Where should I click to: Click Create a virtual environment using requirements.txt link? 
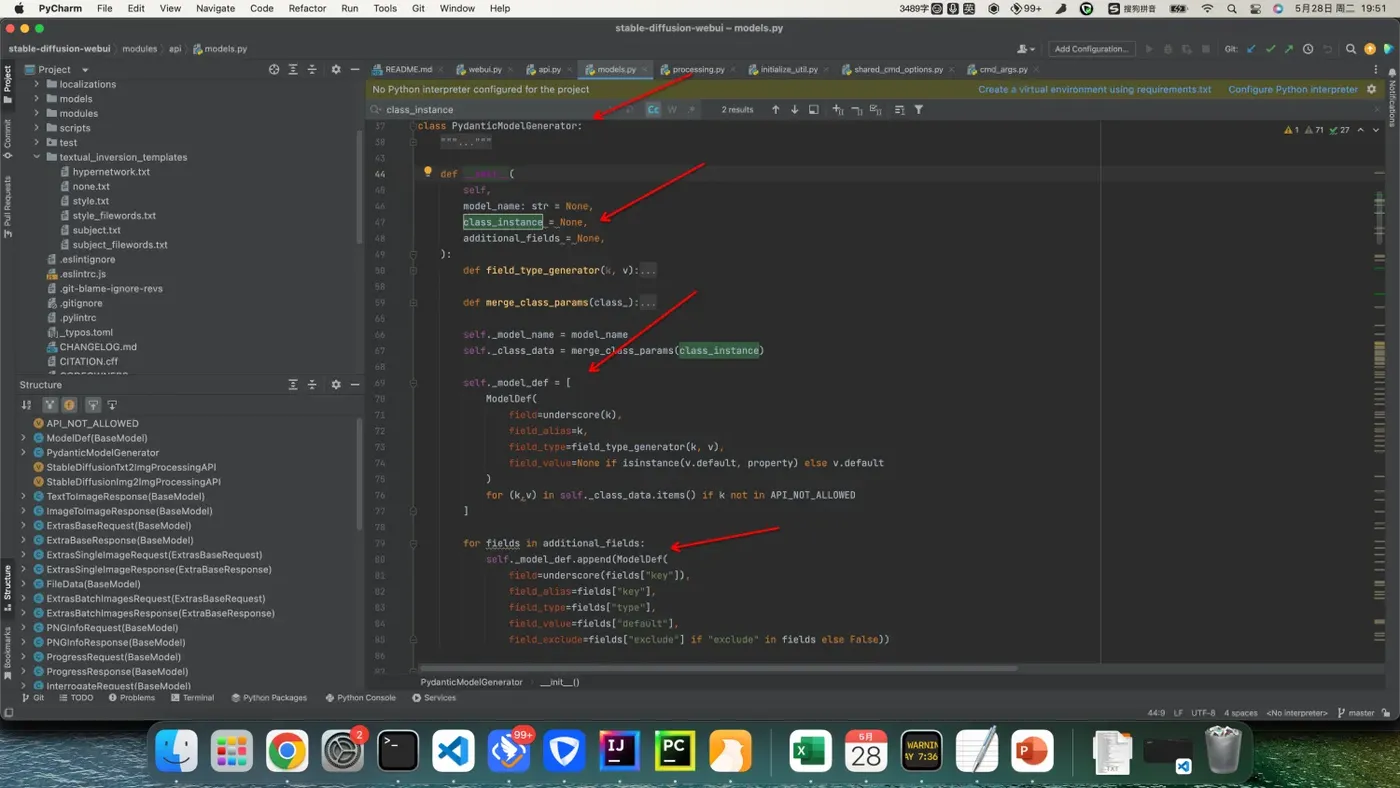coord(1094,89)
